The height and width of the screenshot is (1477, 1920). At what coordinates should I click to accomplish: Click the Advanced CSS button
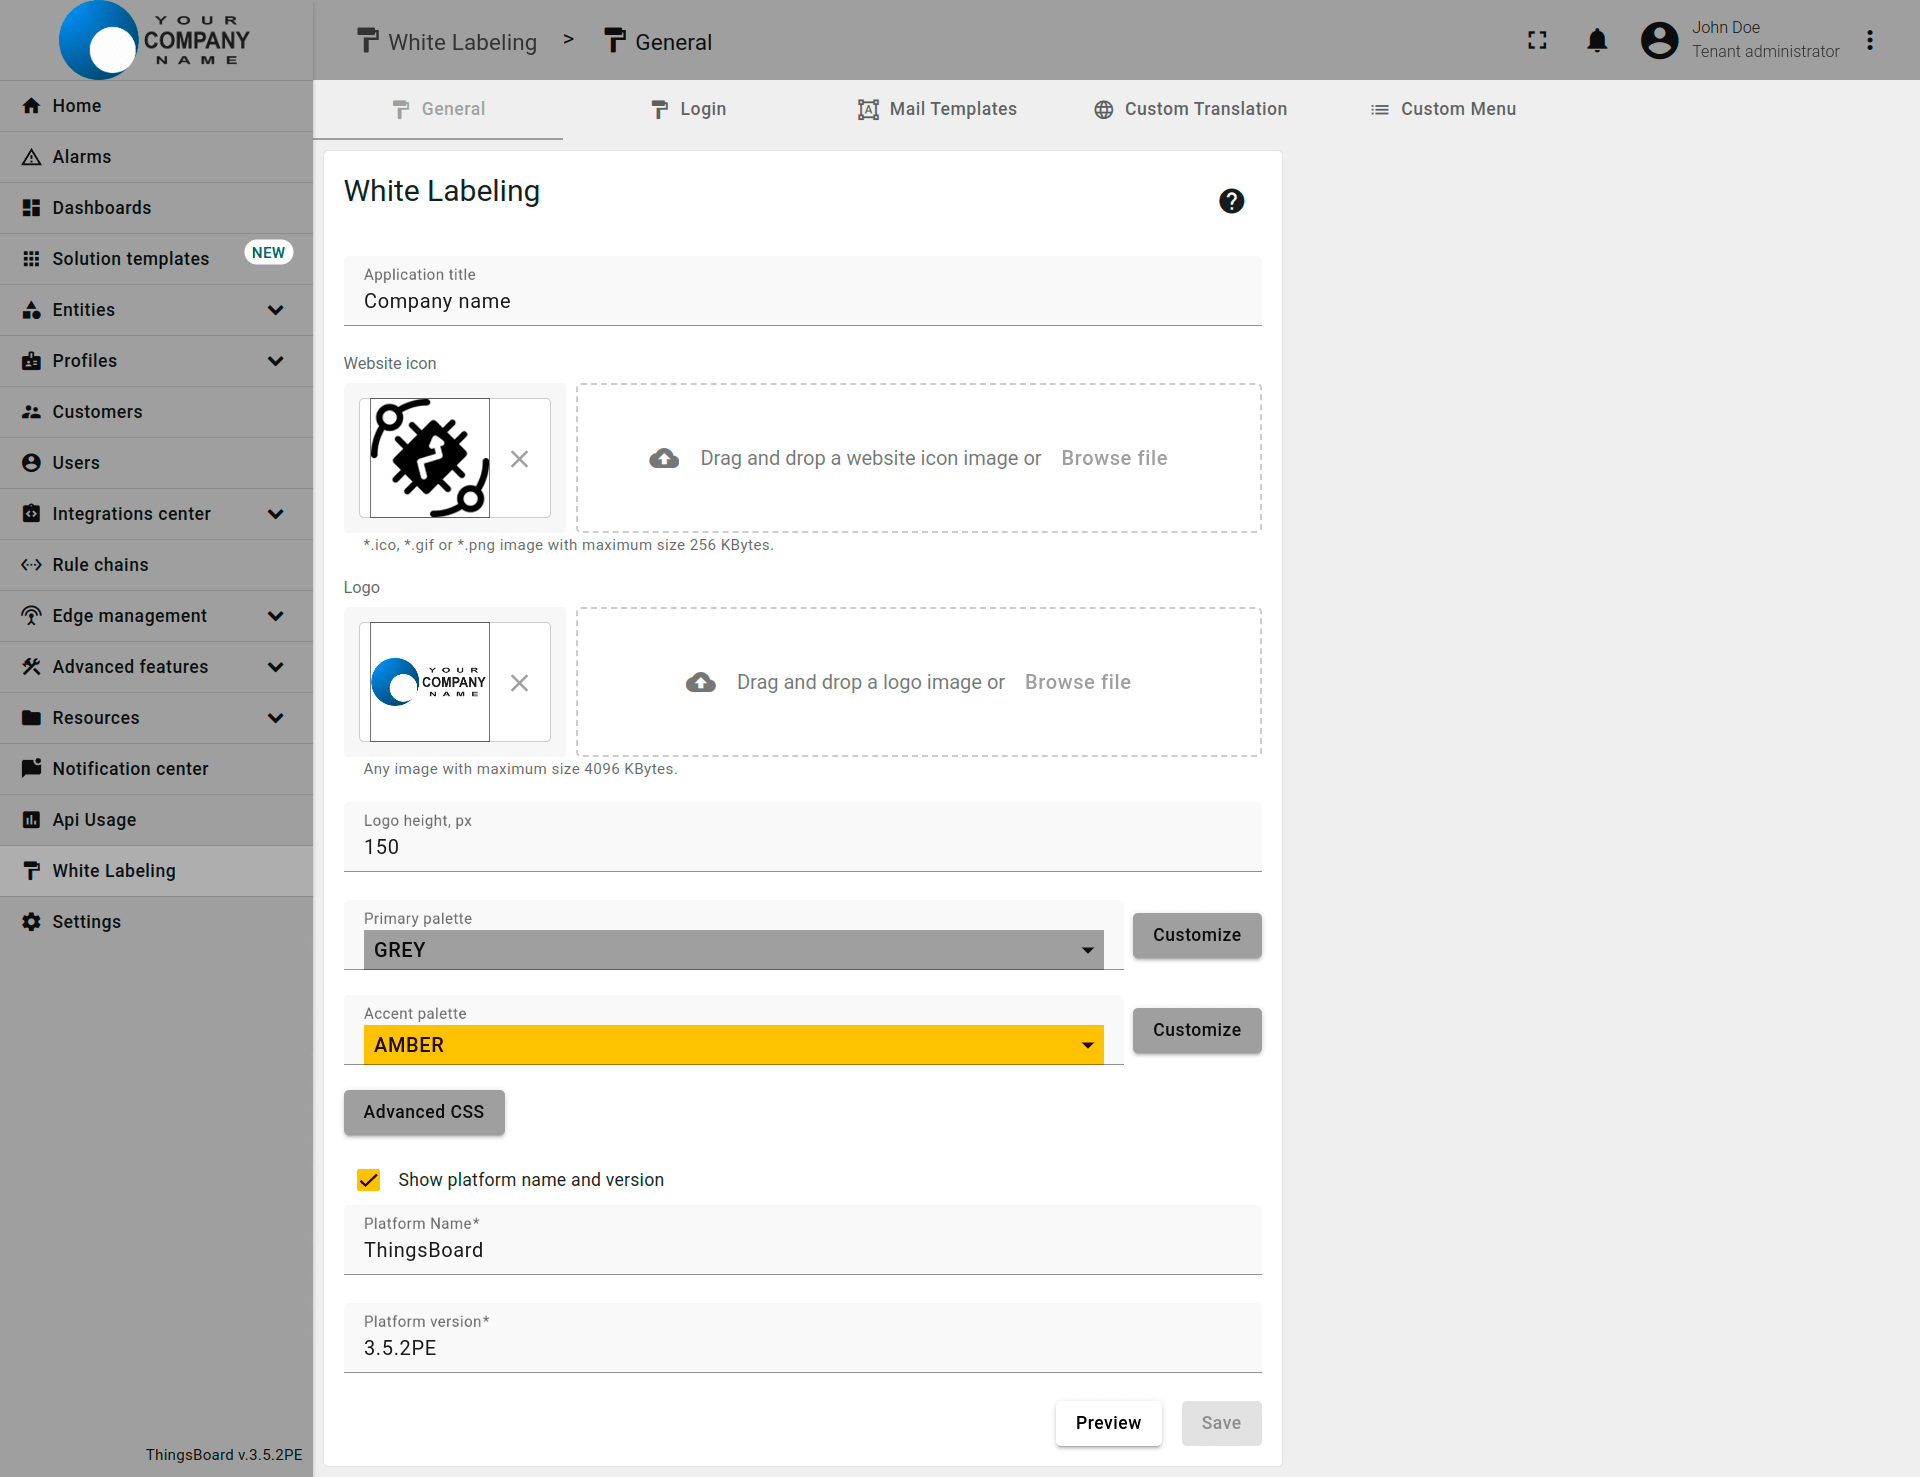click(424, 1112)
